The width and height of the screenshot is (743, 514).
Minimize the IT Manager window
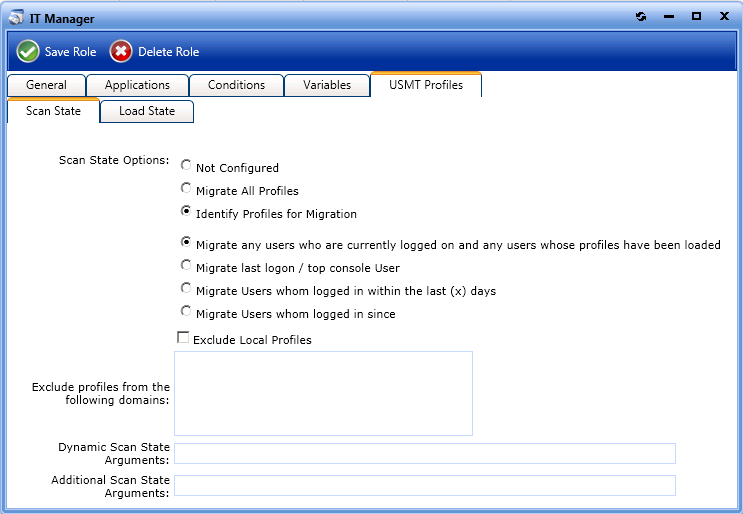[x=669, y=17]
